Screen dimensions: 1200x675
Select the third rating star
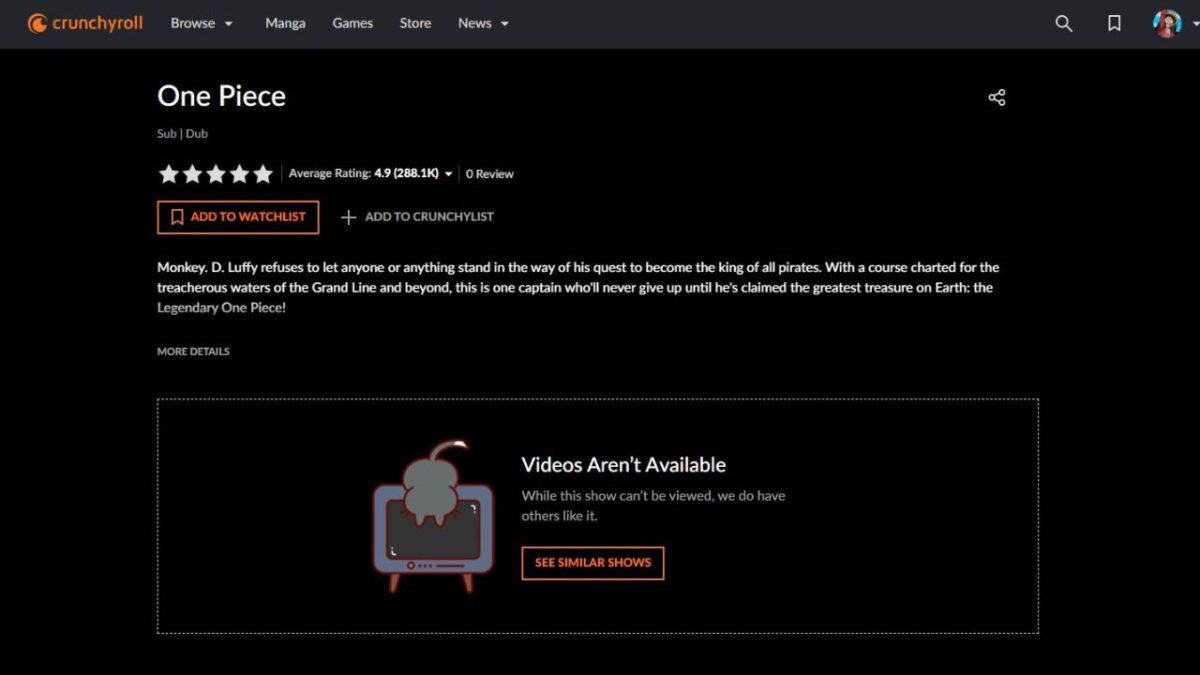point(216,174)
